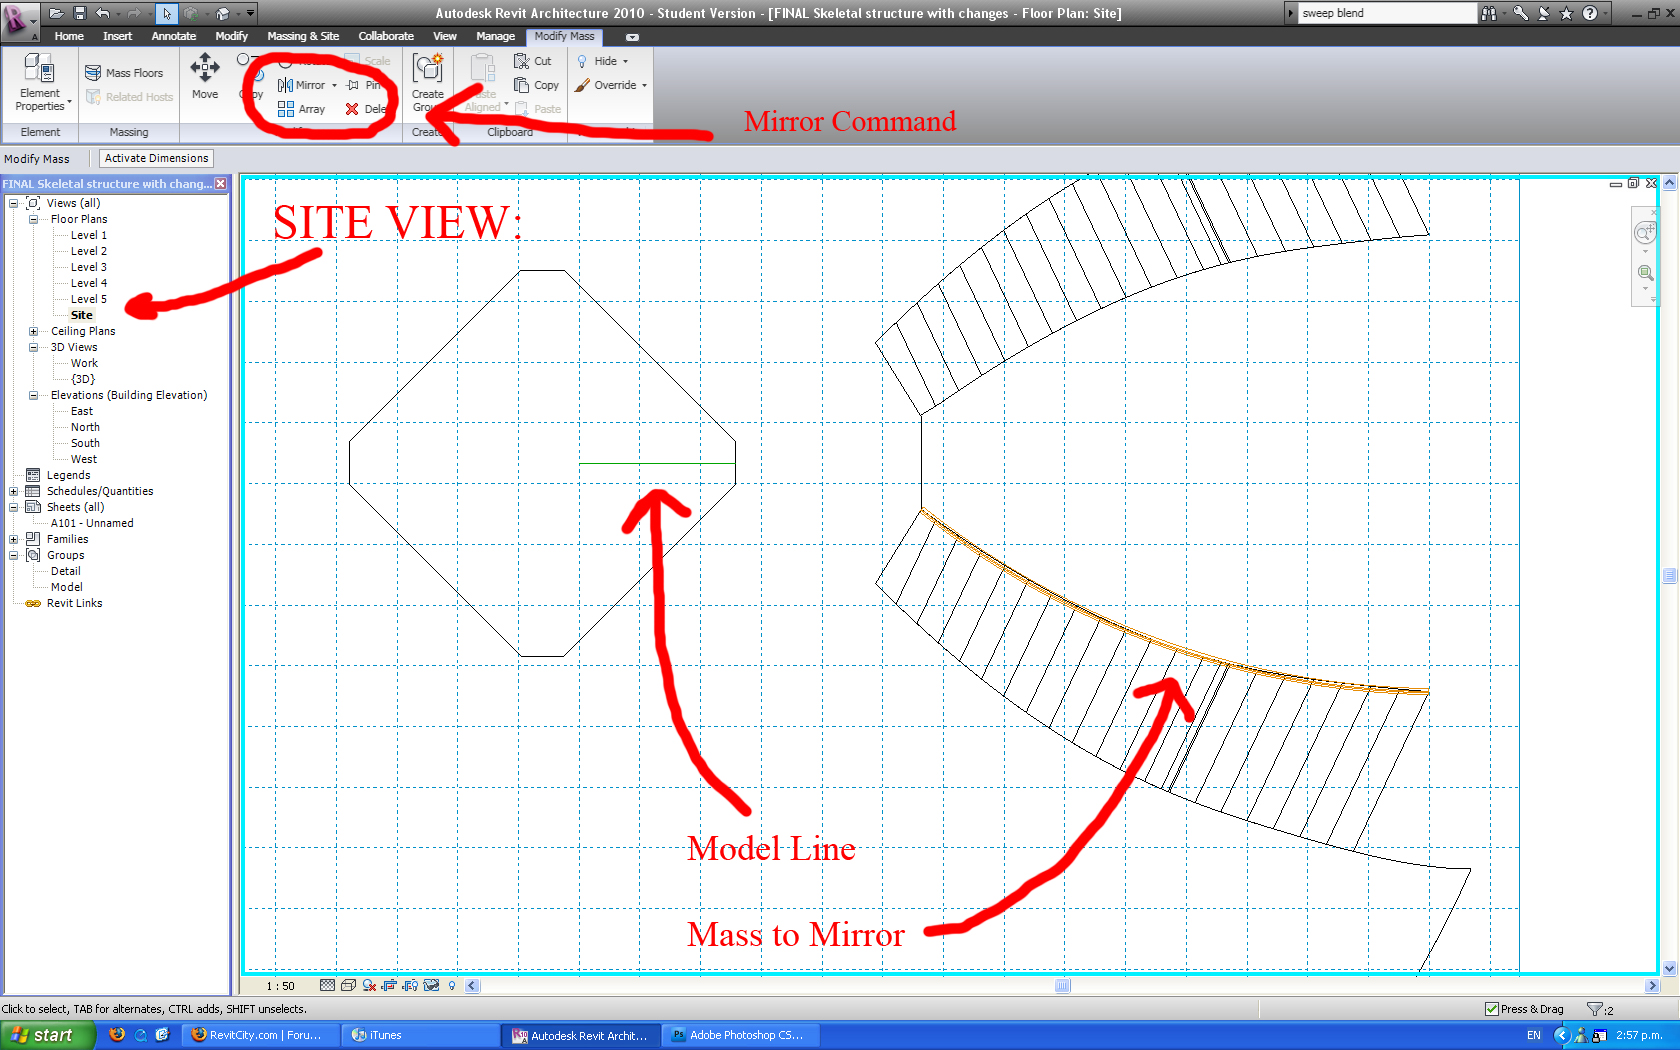
Task: Undo the last action with the quick access arrow
Action: pos(103,13)
